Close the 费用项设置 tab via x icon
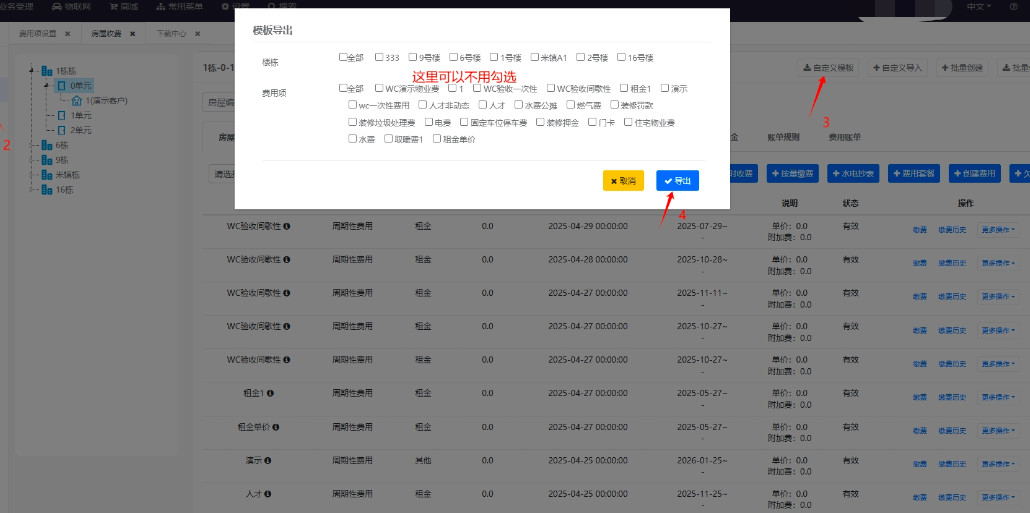1030x513 pixels. pyautogui.click(x=67, y=33)
